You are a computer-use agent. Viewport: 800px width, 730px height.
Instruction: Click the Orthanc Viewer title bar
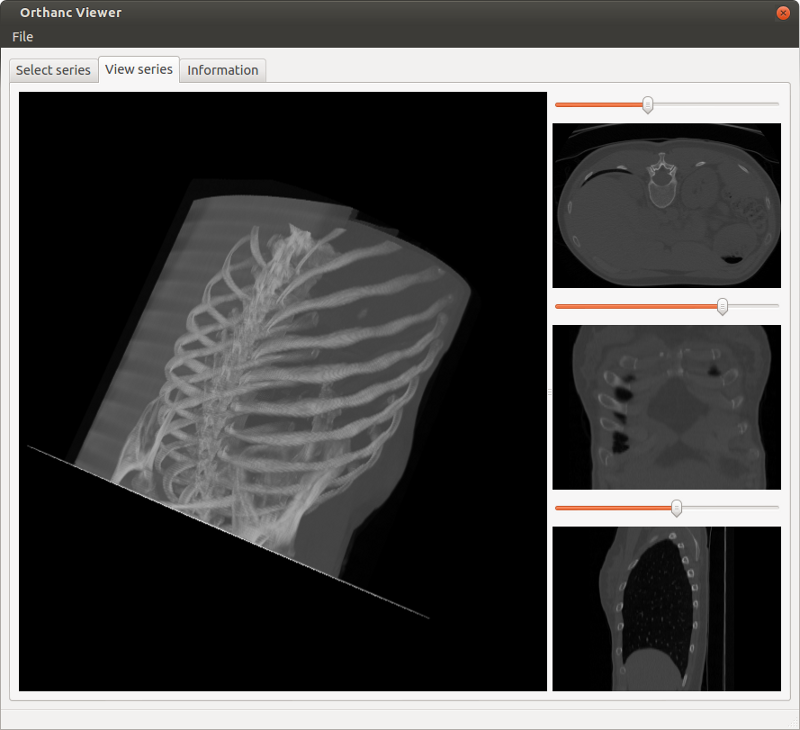400,13
